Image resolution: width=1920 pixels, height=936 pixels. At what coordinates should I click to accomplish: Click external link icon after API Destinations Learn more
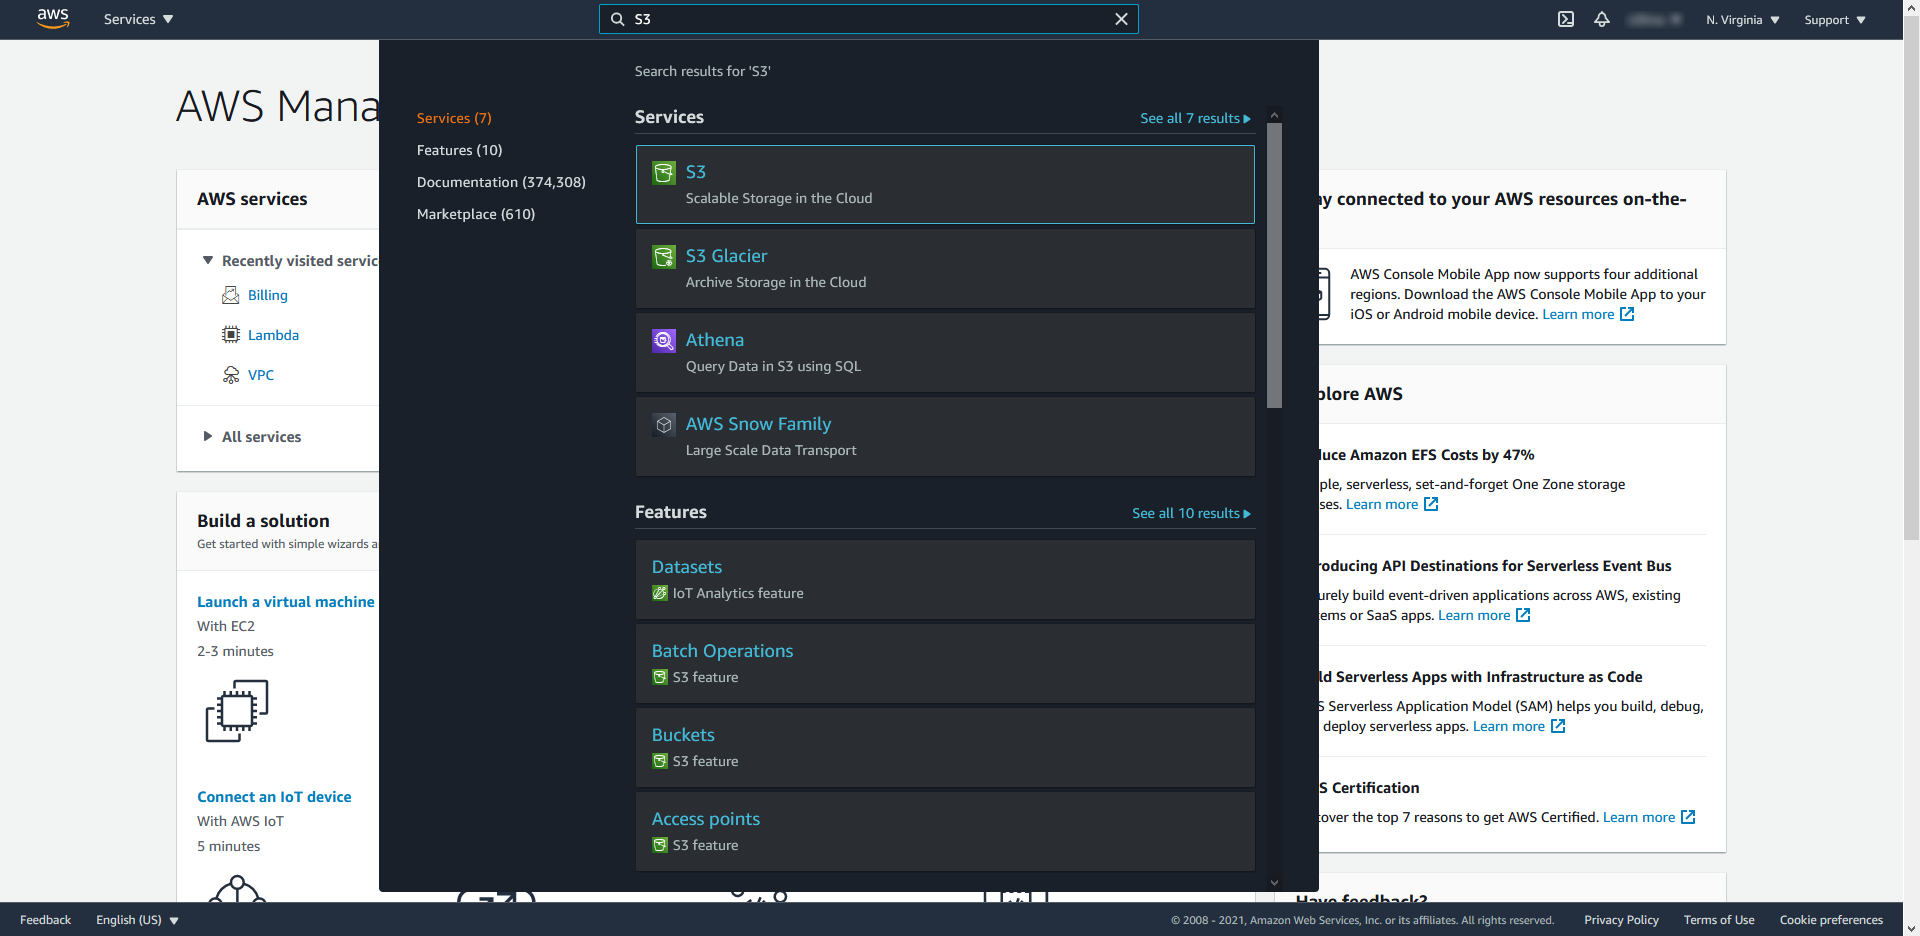click(1523, 615)
